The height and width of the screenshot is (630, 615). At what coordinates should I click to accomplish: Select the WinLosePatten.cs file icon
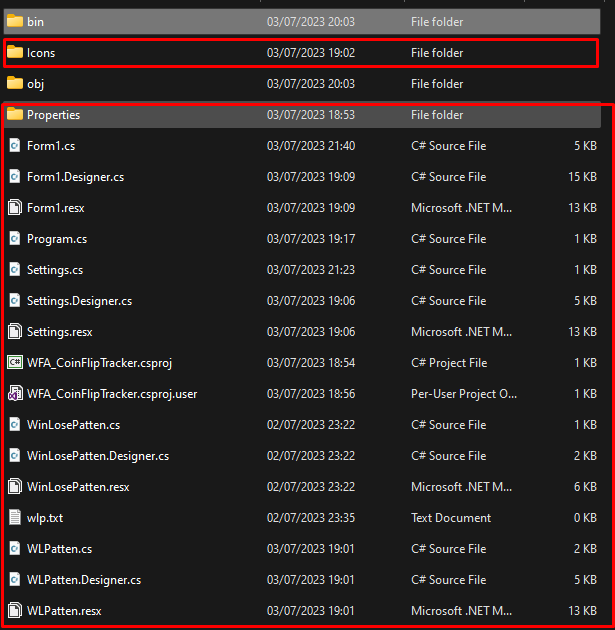pyautogui.click(x=15, y=424)
